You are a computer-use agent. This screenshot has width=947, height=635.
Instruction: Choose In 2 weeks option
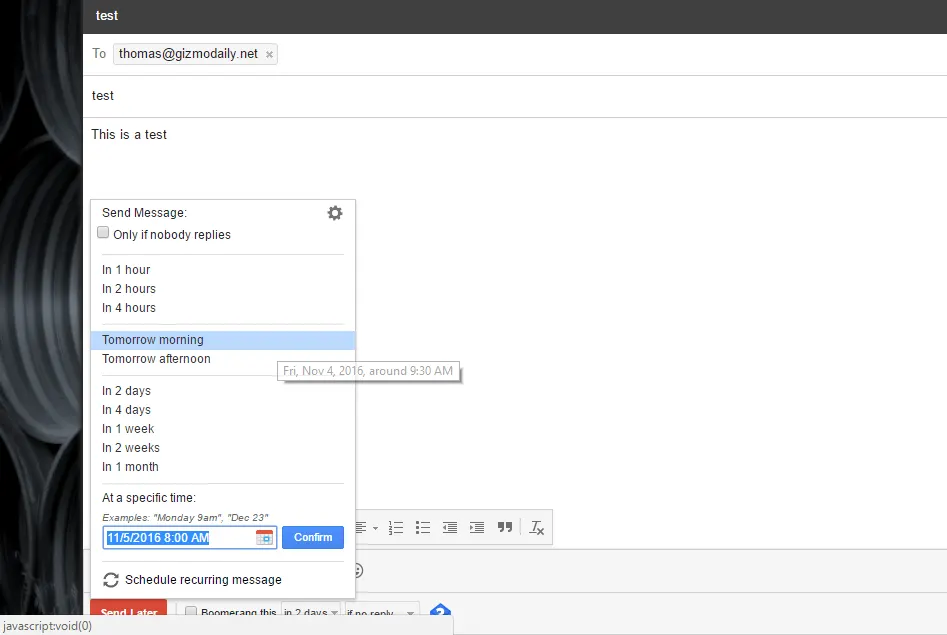223,448
